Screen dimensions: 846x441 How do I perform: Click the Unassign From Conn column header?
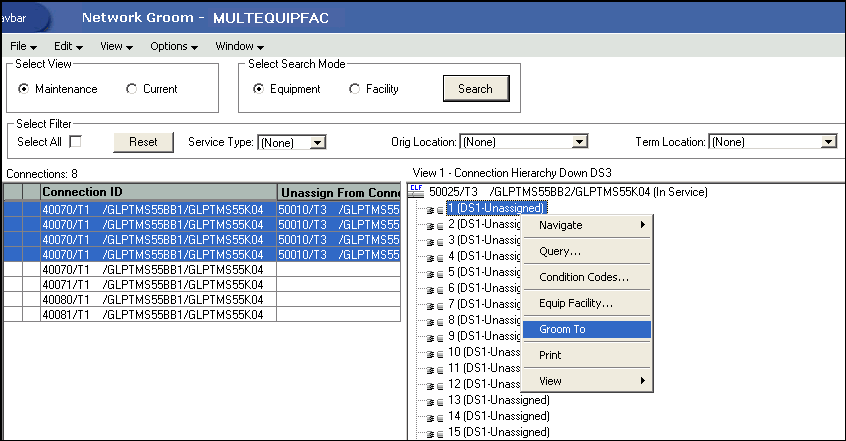coord(339,193)
